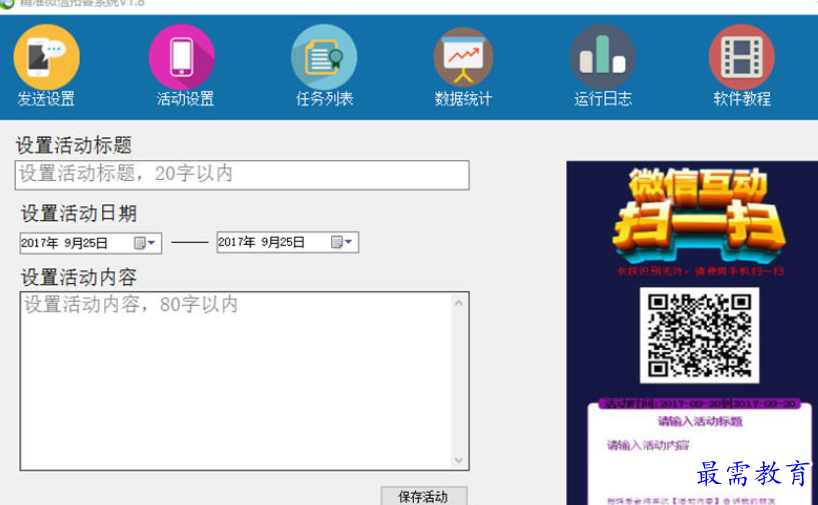This screenshot has width=818, height=505.
Task: Click 请输入活动标题 in the preview
Action: pos(700,422)
